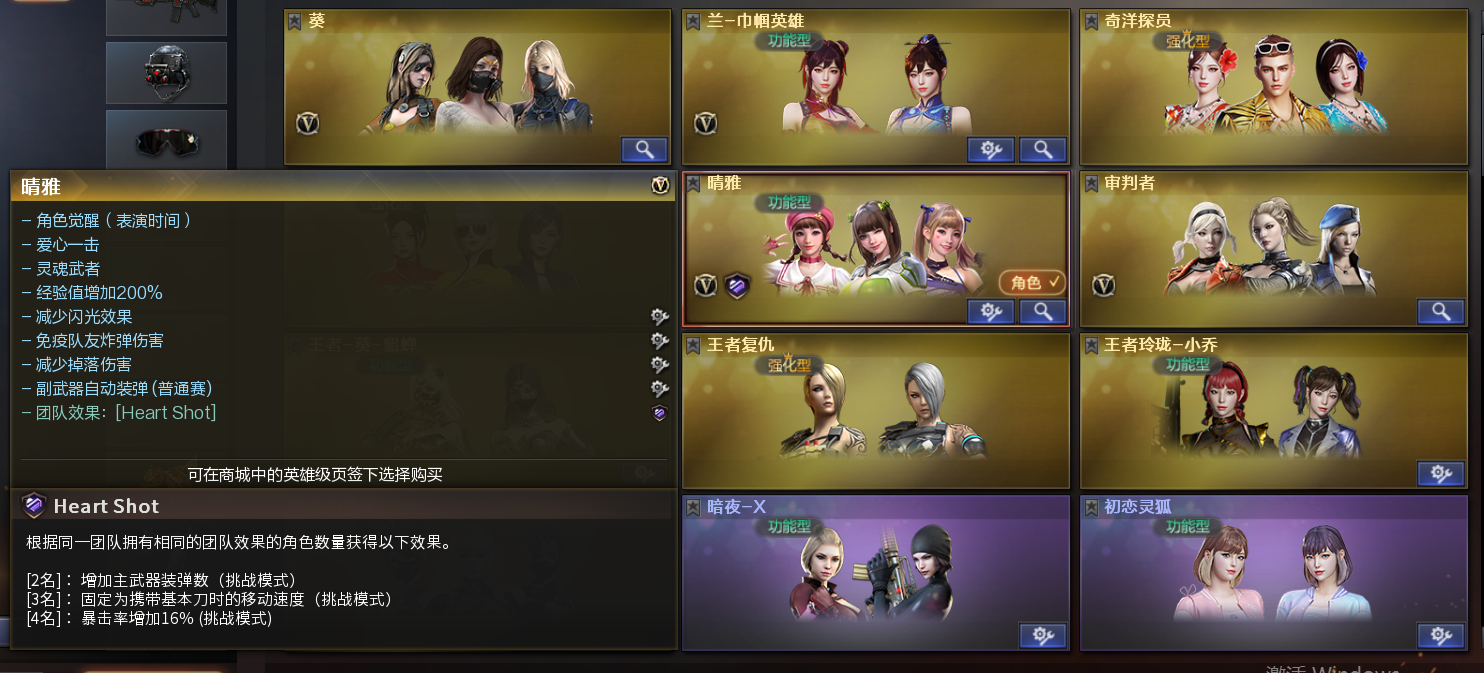Click the magnifier icon on 兰-巾帼英雄 card
This screenshot has width=1484, height=673.
[x=1043, y=150]
